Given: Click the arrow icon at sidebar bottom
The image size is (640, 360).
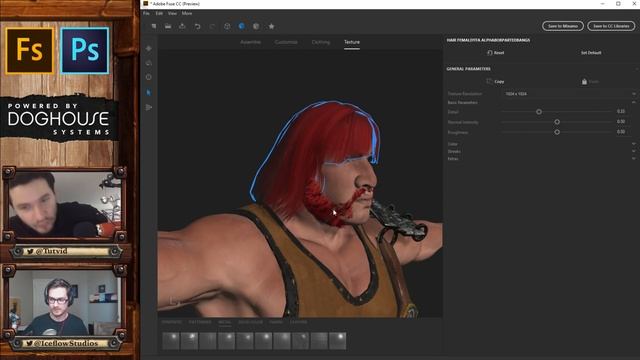Looking at the screenshot, I should pyautogui.click(x=149, y=107).
